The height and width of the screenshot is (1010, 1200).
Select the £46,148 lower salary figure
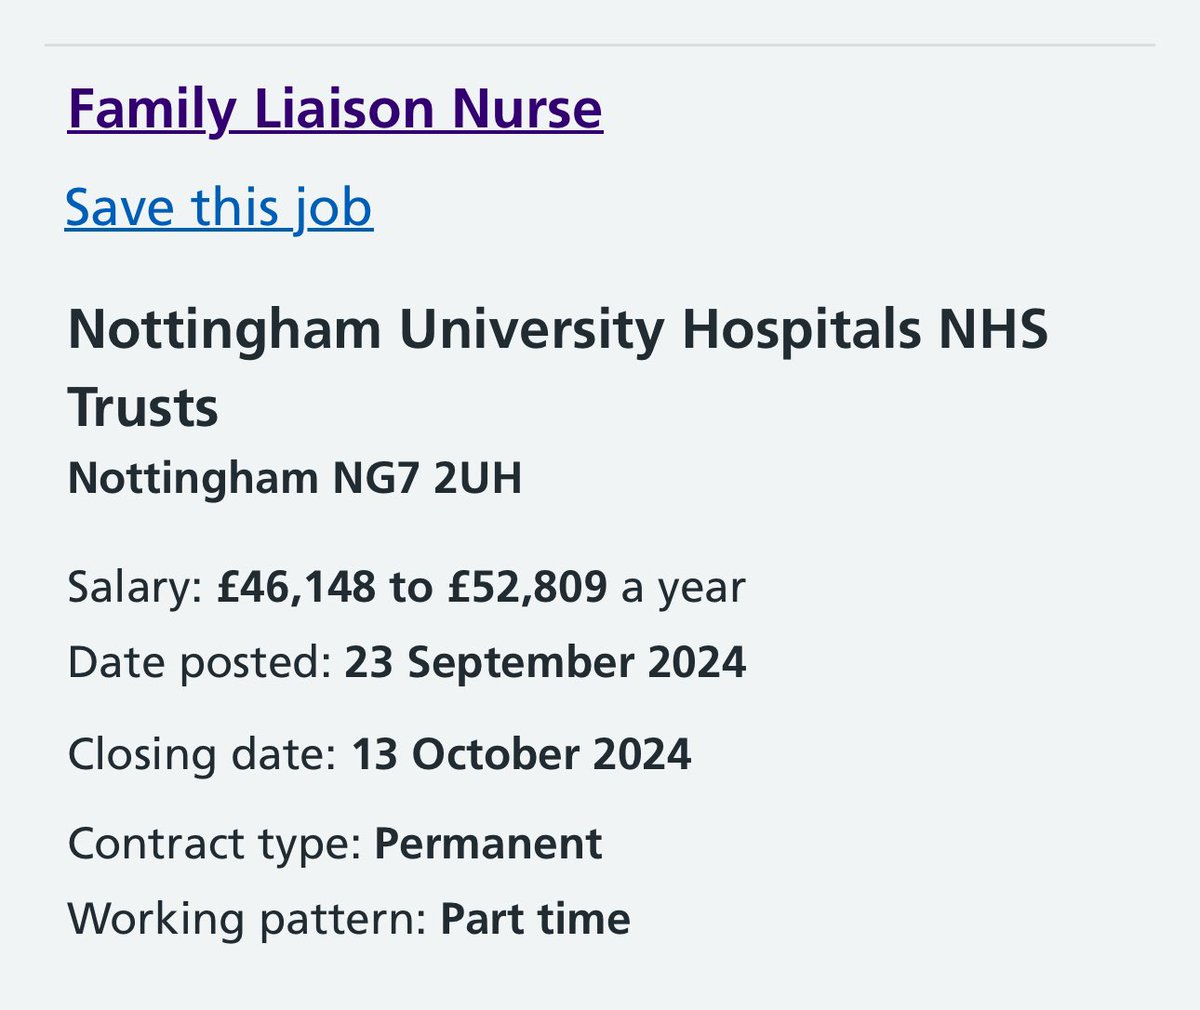click(x=296, y=587)
